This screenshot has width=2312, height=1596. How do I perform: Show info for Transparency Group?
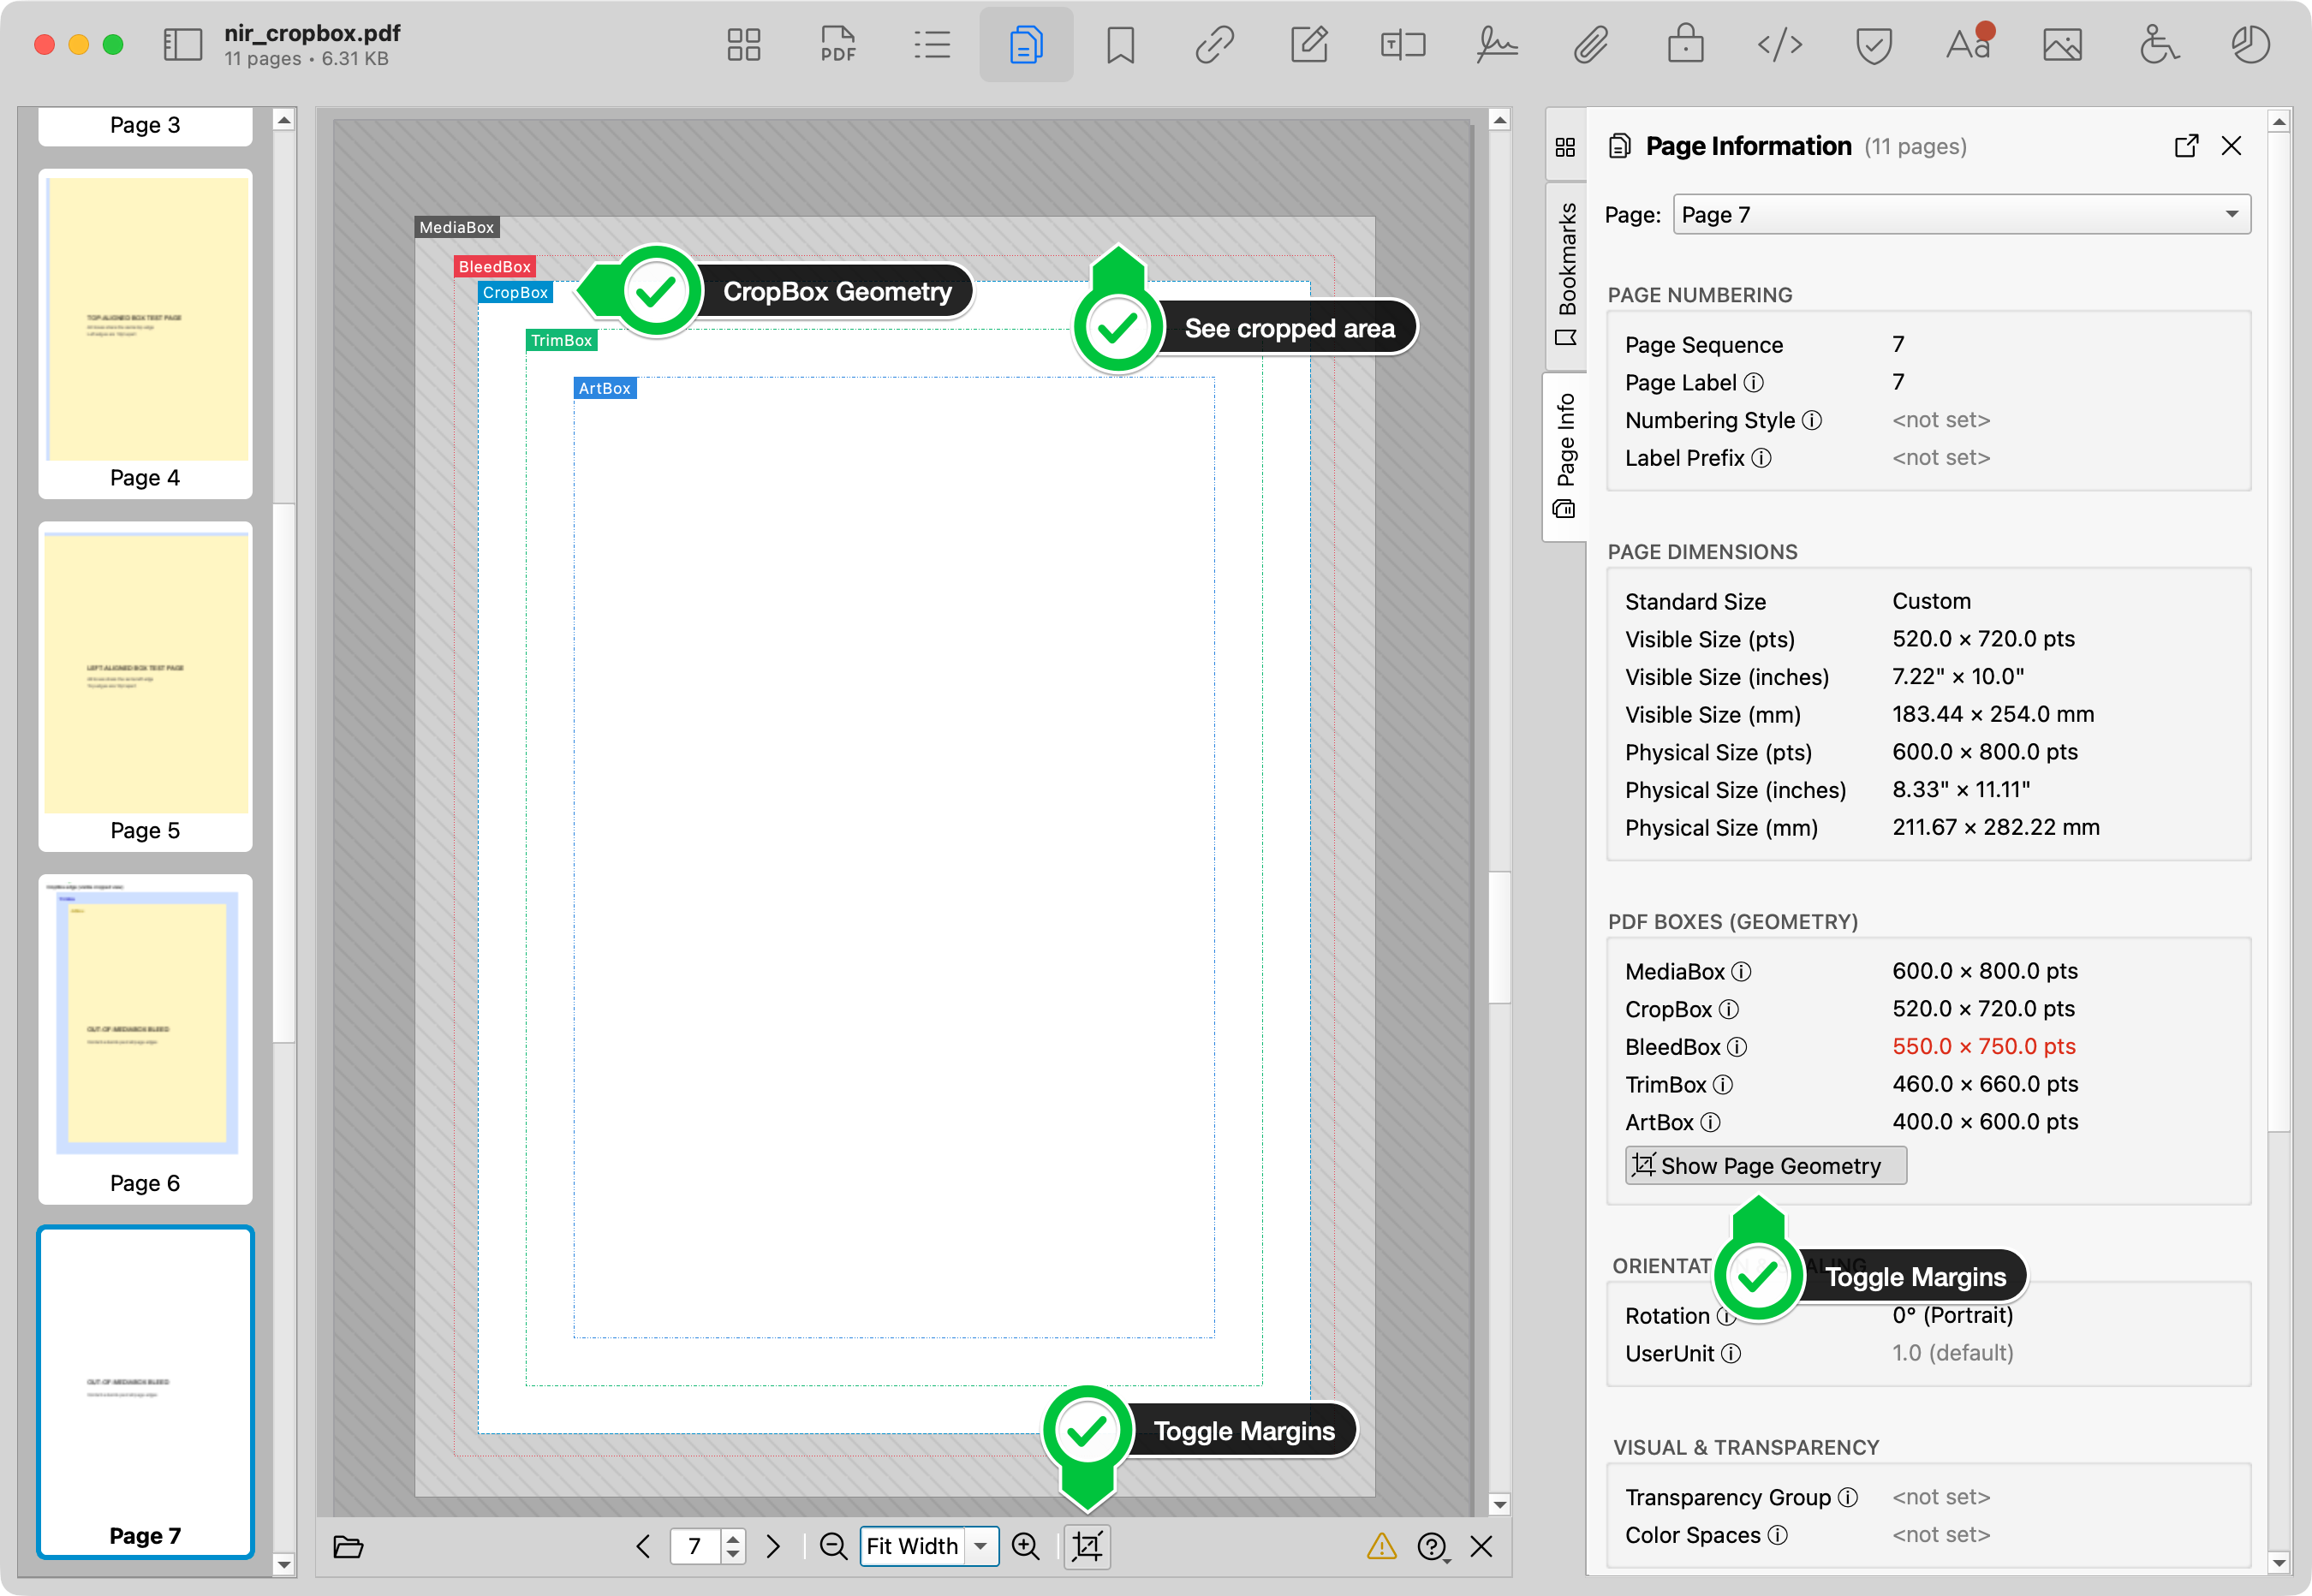click(x=1848, y=1498)
